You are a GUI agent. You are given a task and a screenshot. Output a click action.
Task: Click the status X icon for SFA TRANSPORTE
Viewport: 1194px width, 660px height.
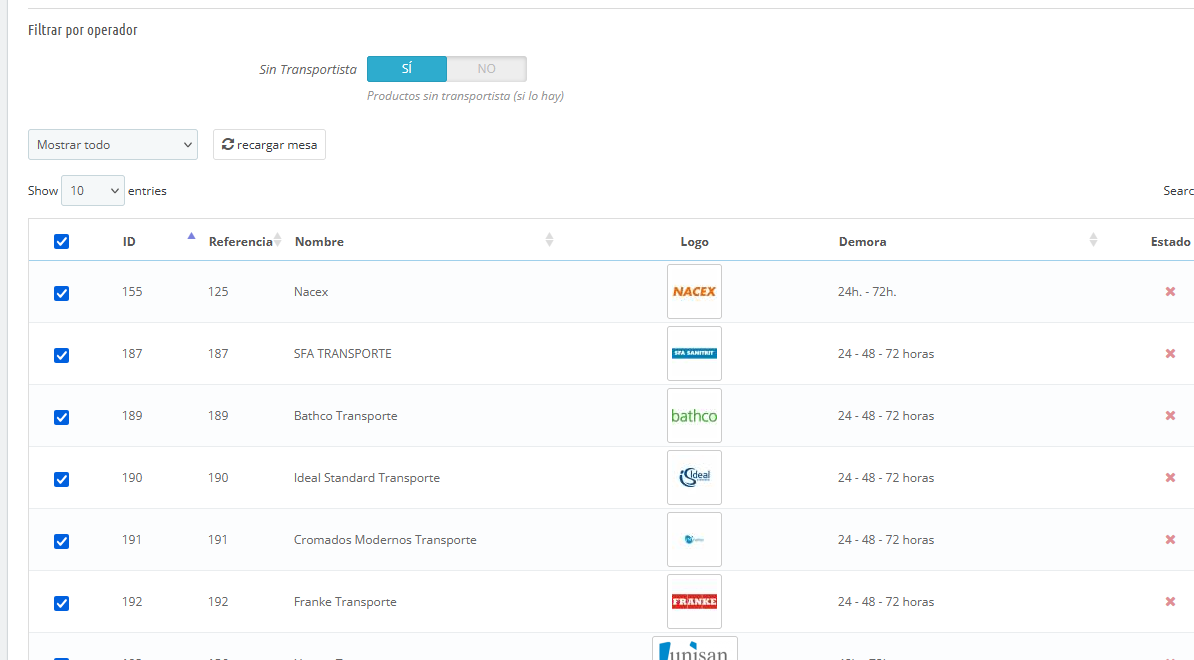[1170, 354]
